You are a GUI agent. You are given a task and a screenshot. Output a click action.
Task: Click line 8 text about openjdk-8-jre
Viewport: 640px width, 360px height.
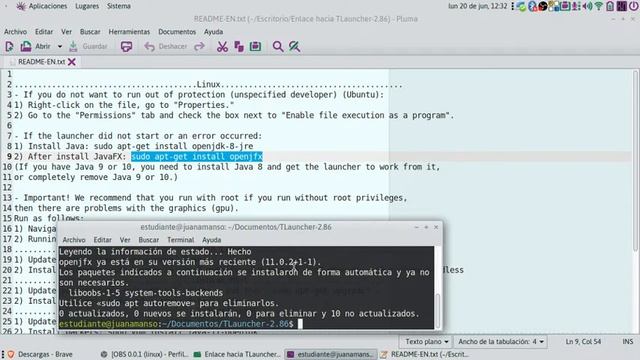134,146
